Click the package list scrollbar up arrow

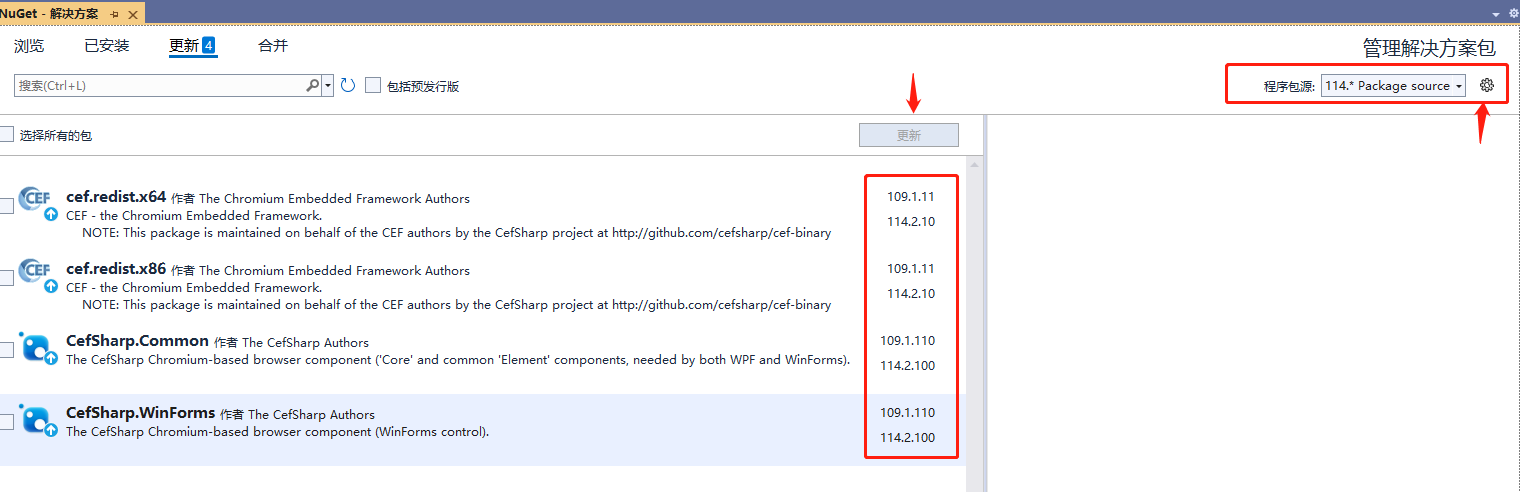click(974, 164)
